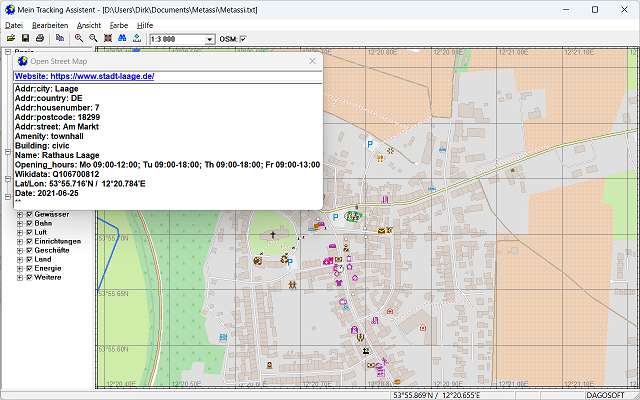The width and height of the screenshot is (640, 400).
Task: Click the church symbol on the map
Action: click(272, 236)
